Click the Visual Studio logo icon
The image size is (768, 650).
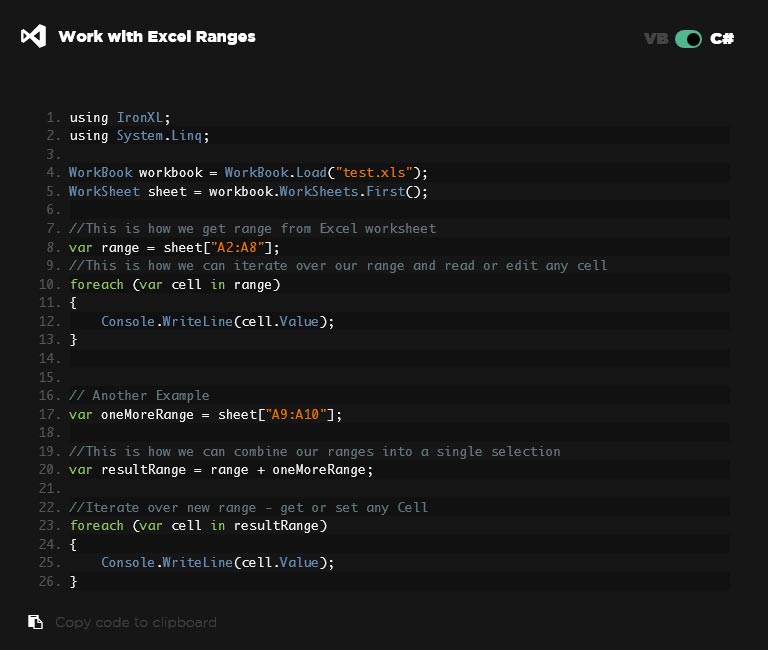coord(33,37)
